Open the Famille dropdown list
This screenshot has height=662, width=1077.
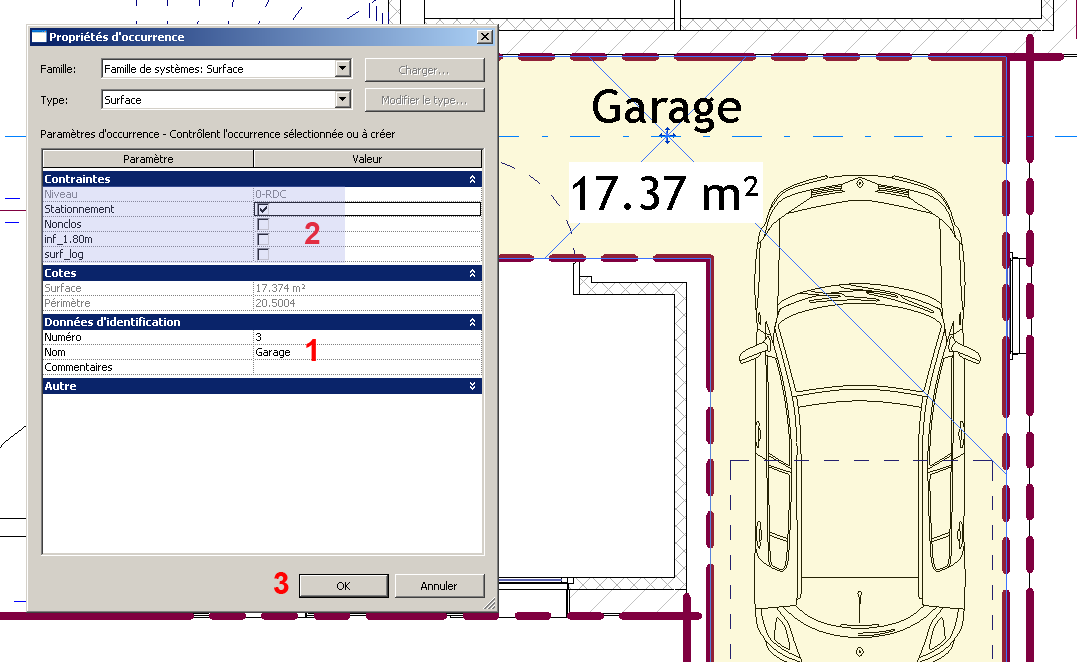coord(343,69)
